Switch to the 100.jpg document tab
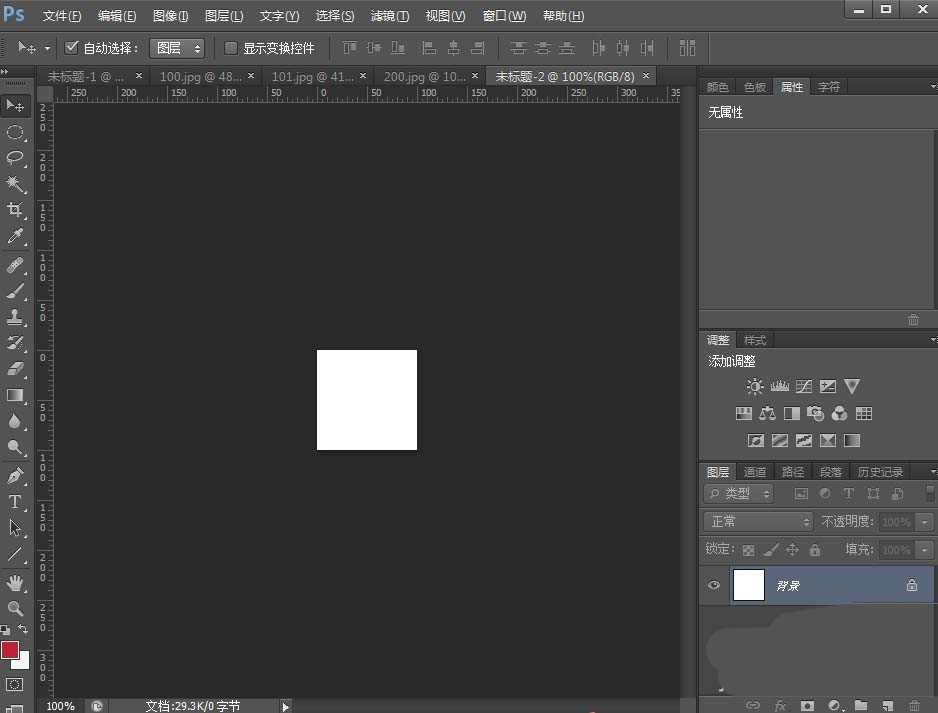 (x=199, y=76)
